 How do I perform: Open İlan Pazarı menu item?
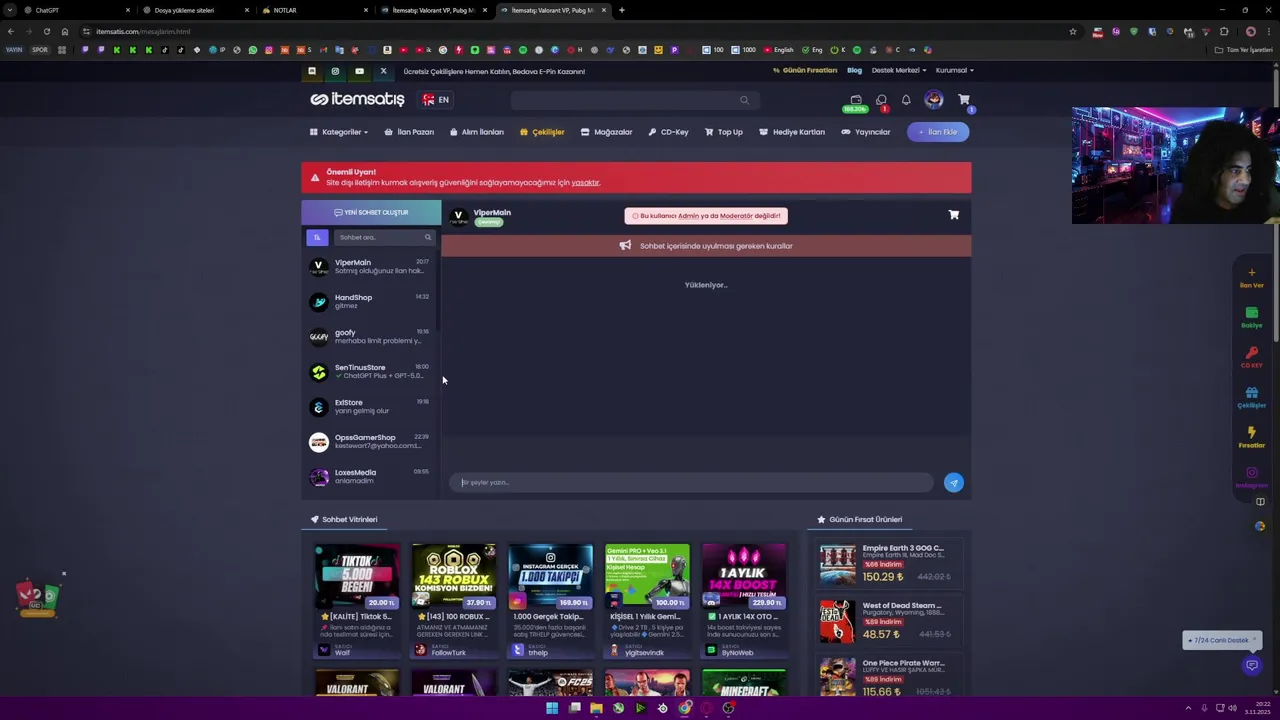[x=409, y=132]
